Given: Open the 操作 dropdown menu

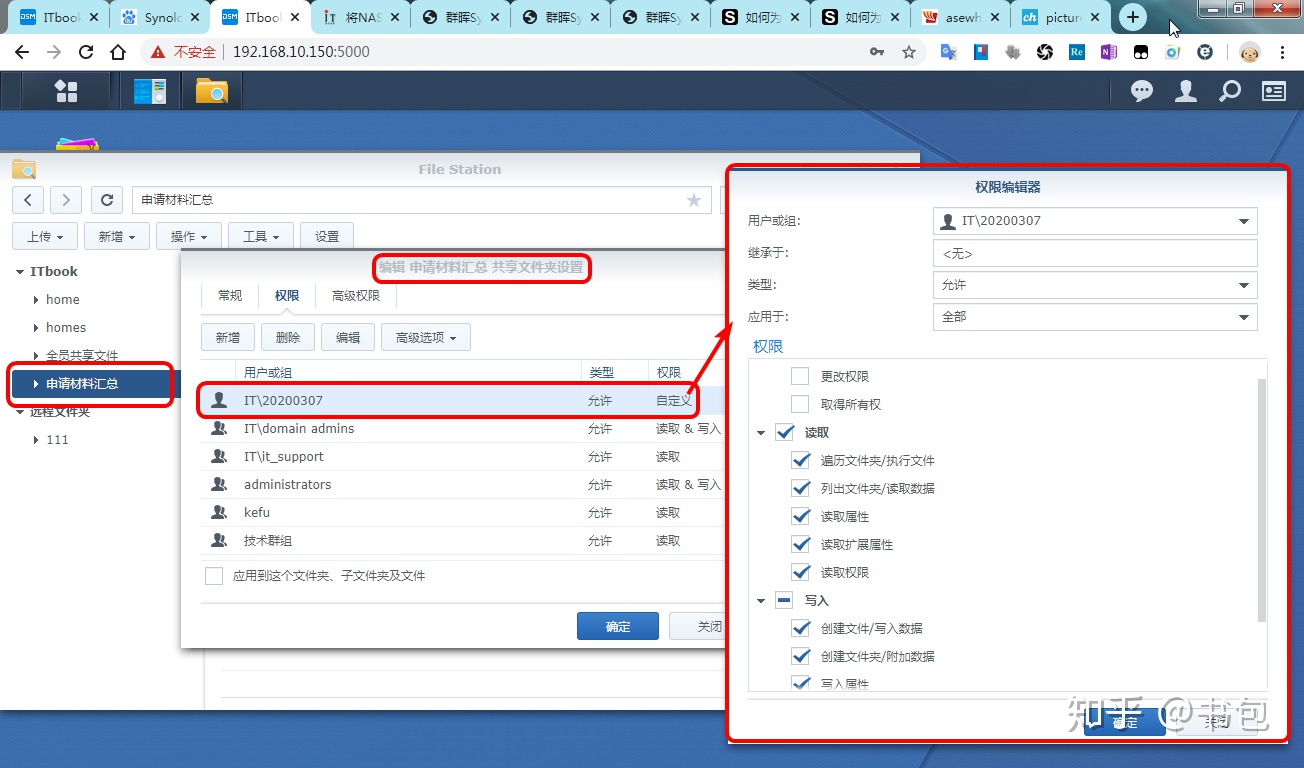Looking at the screenshot, I should click(189, 236).
